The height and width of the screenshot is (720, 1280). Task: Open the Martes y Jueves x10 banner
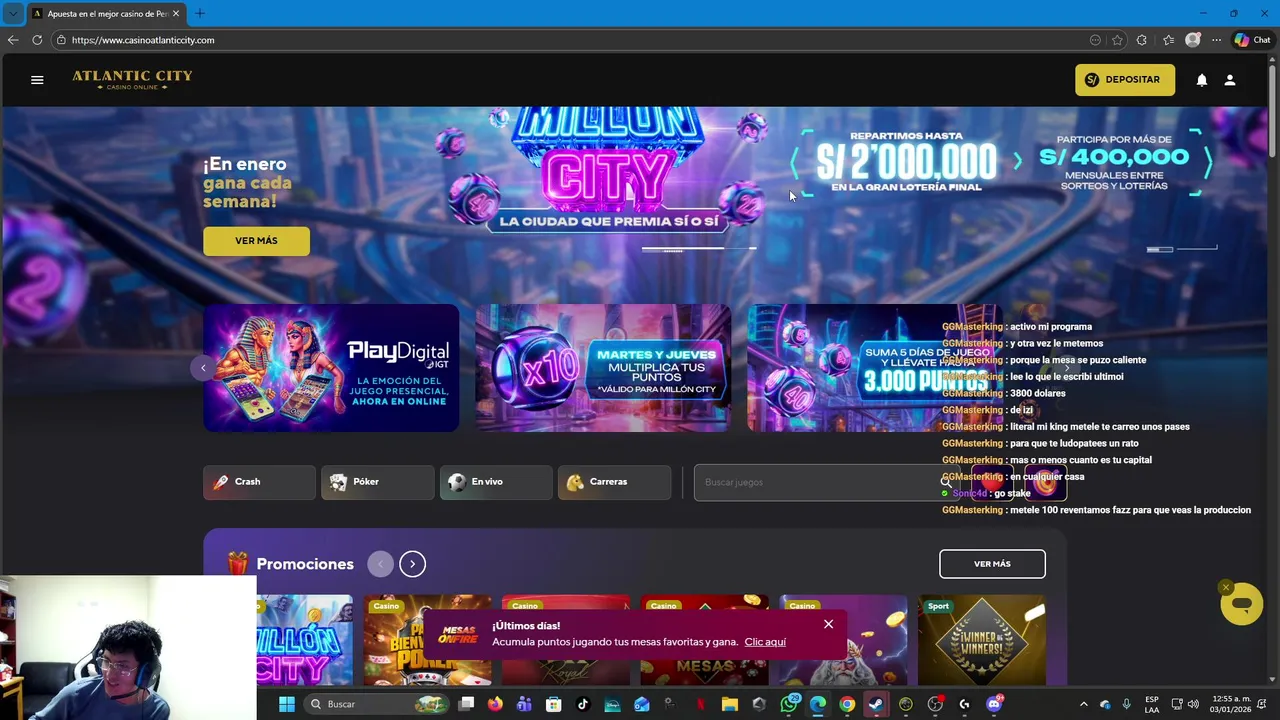[x=603, y=368]
